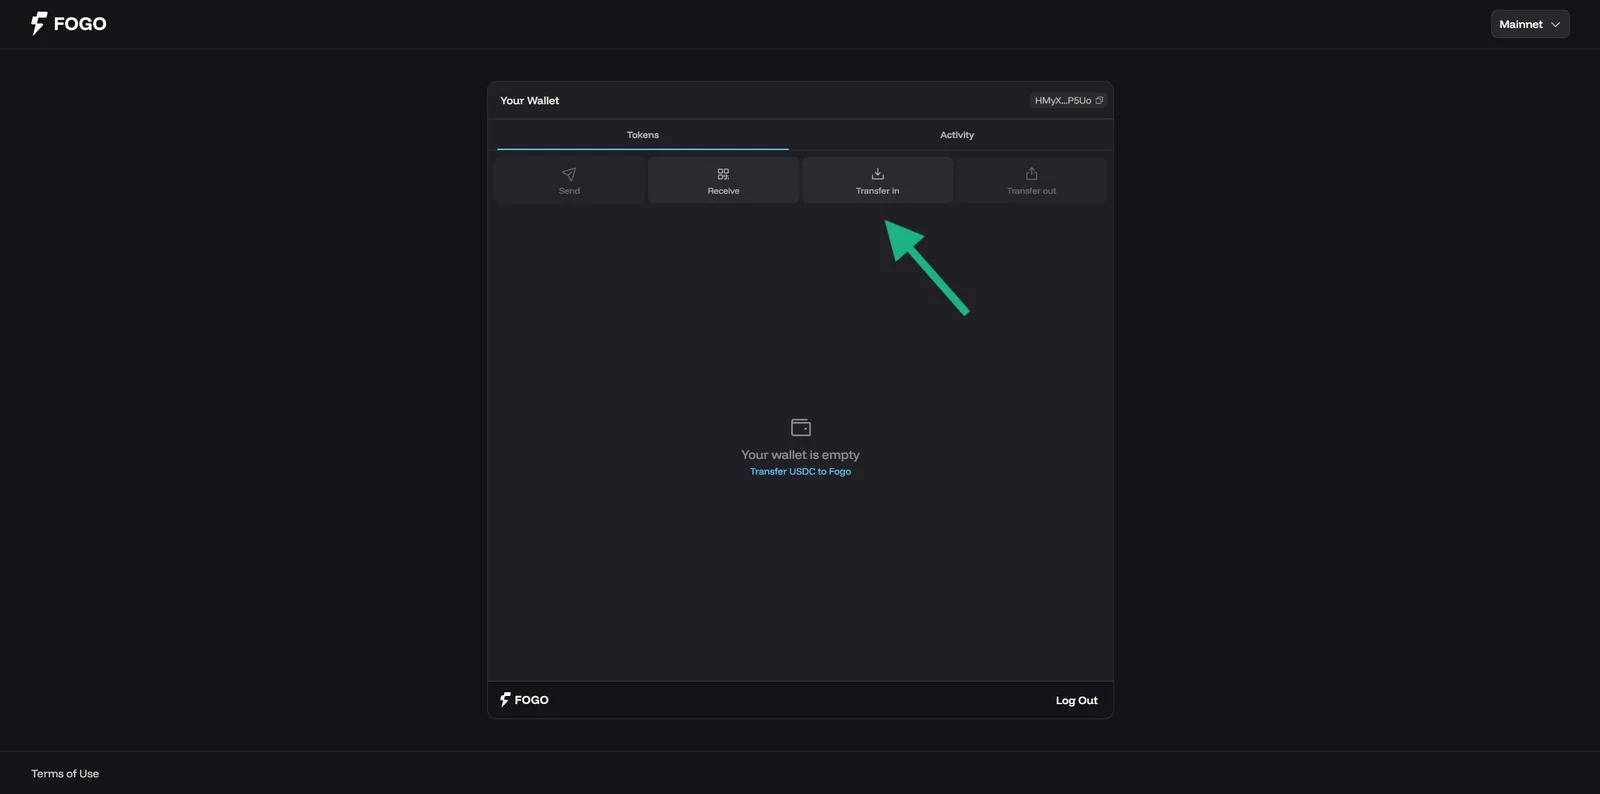Click the Transfer out button
The height and width of the screenshot is (794, 1600).
[1031, 180]
